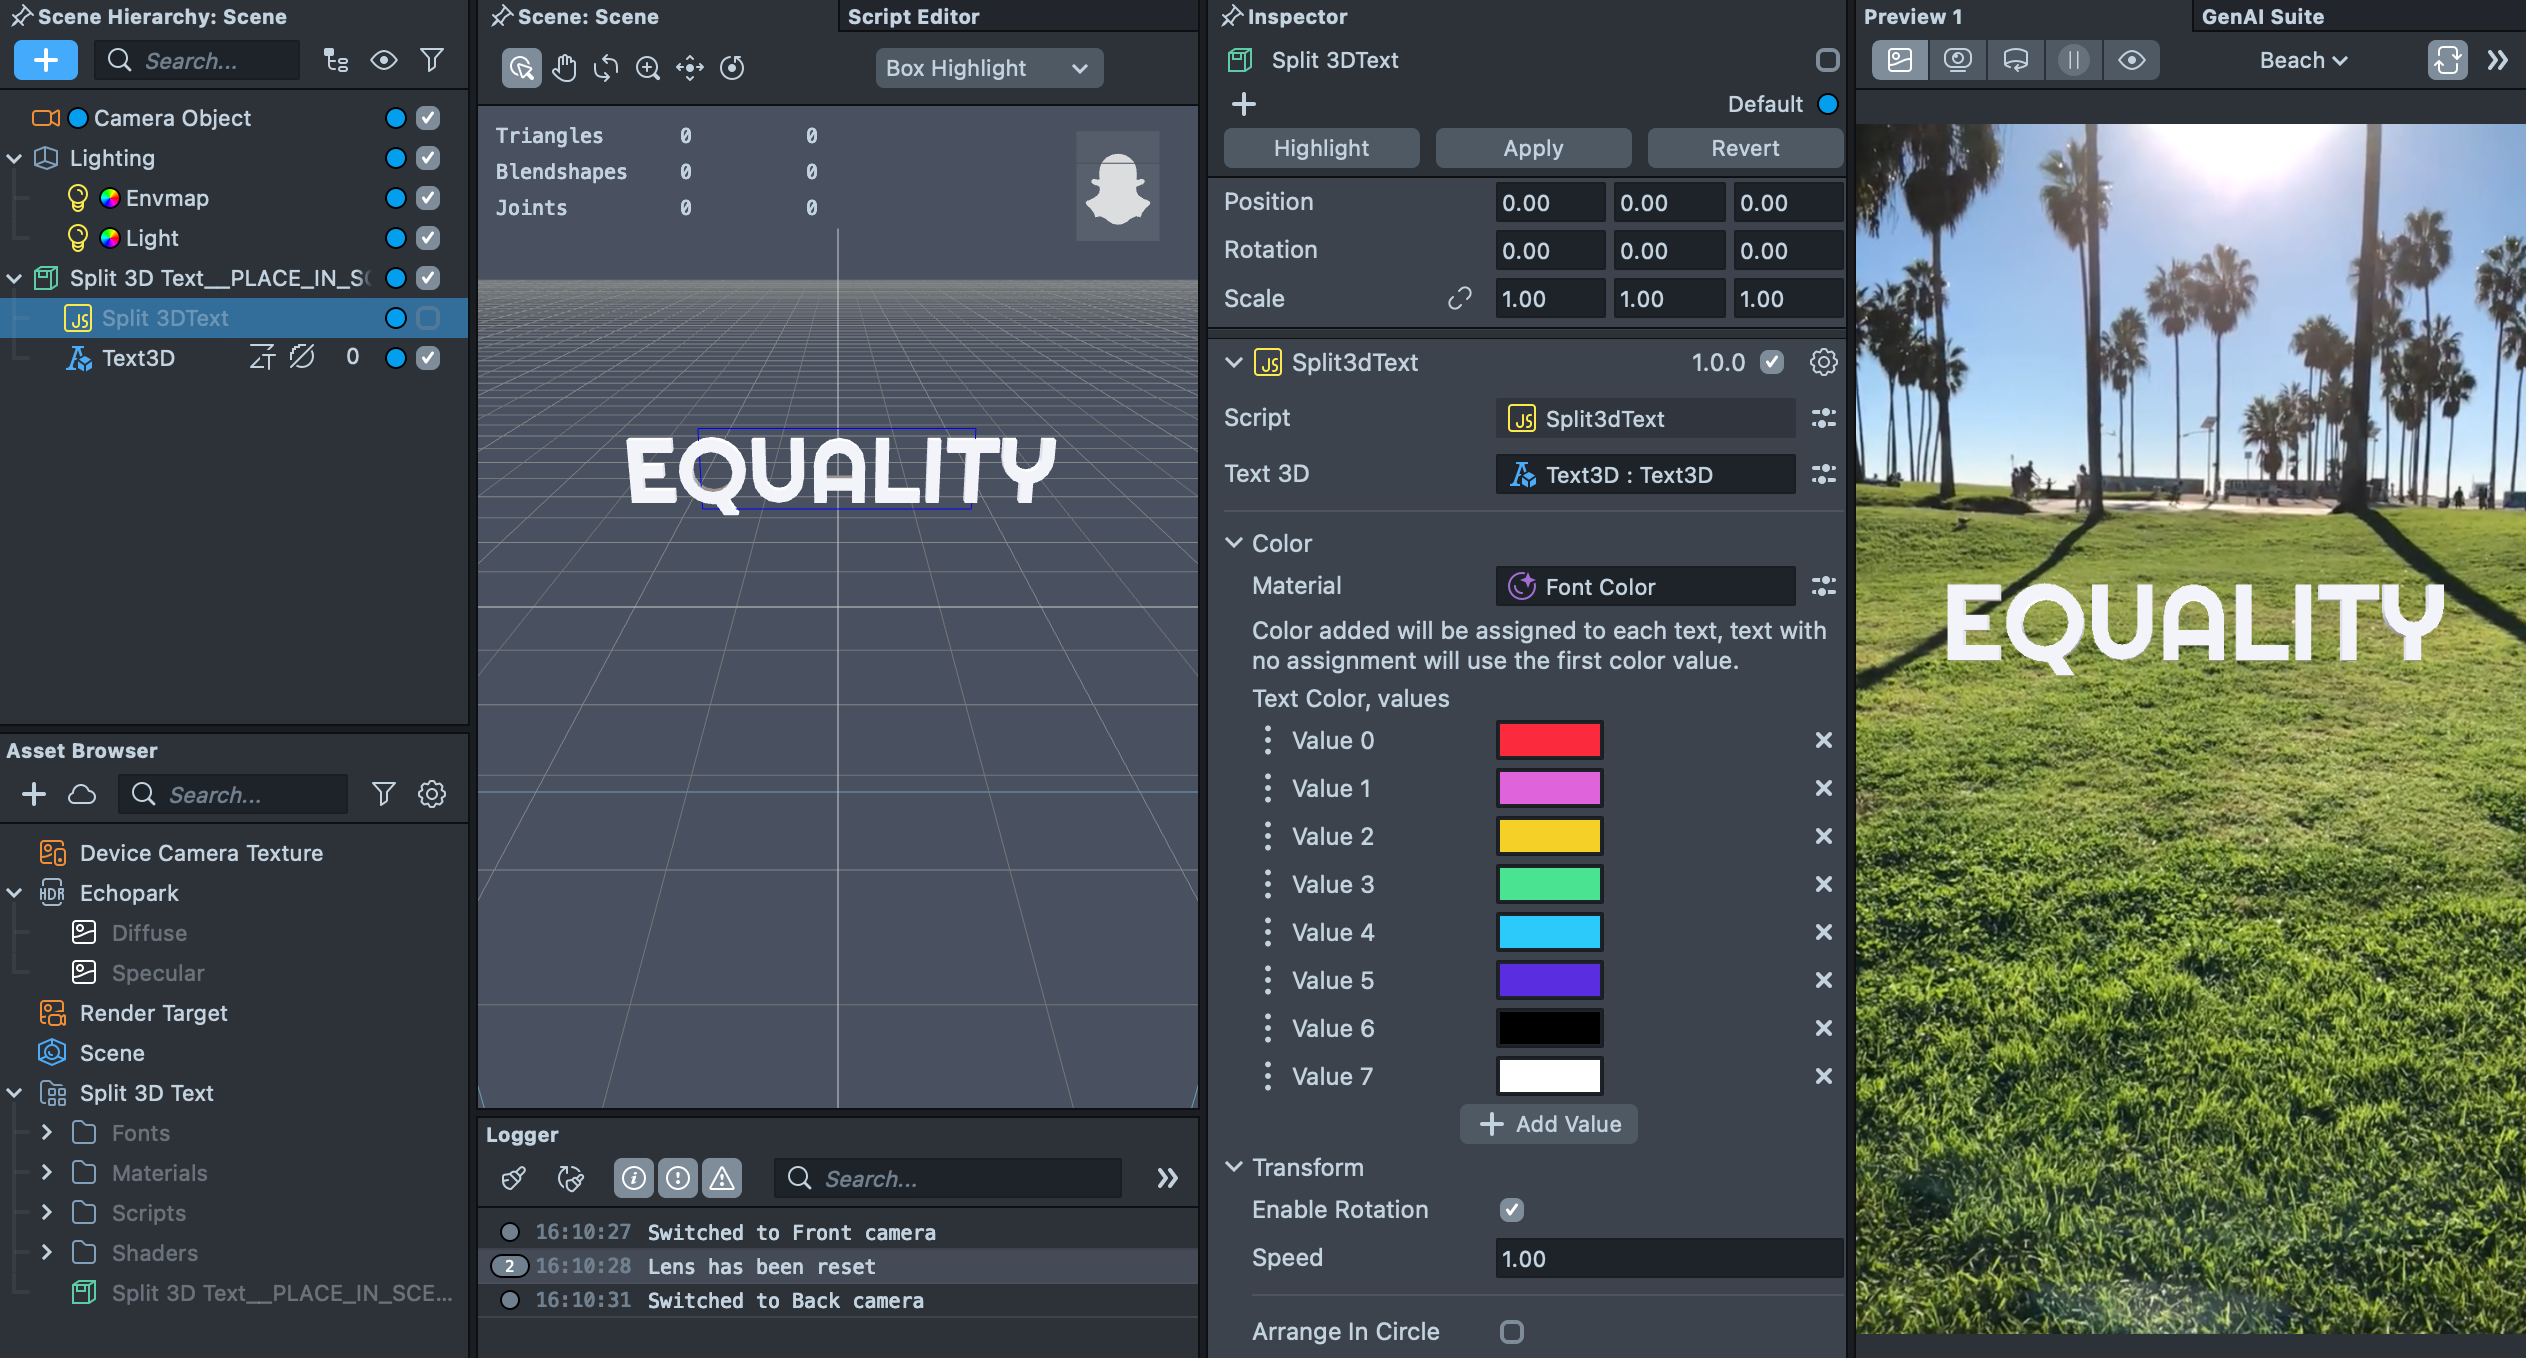
Task: Expand the Fonts folder in Asset Browser
Action: [47, 1132]
